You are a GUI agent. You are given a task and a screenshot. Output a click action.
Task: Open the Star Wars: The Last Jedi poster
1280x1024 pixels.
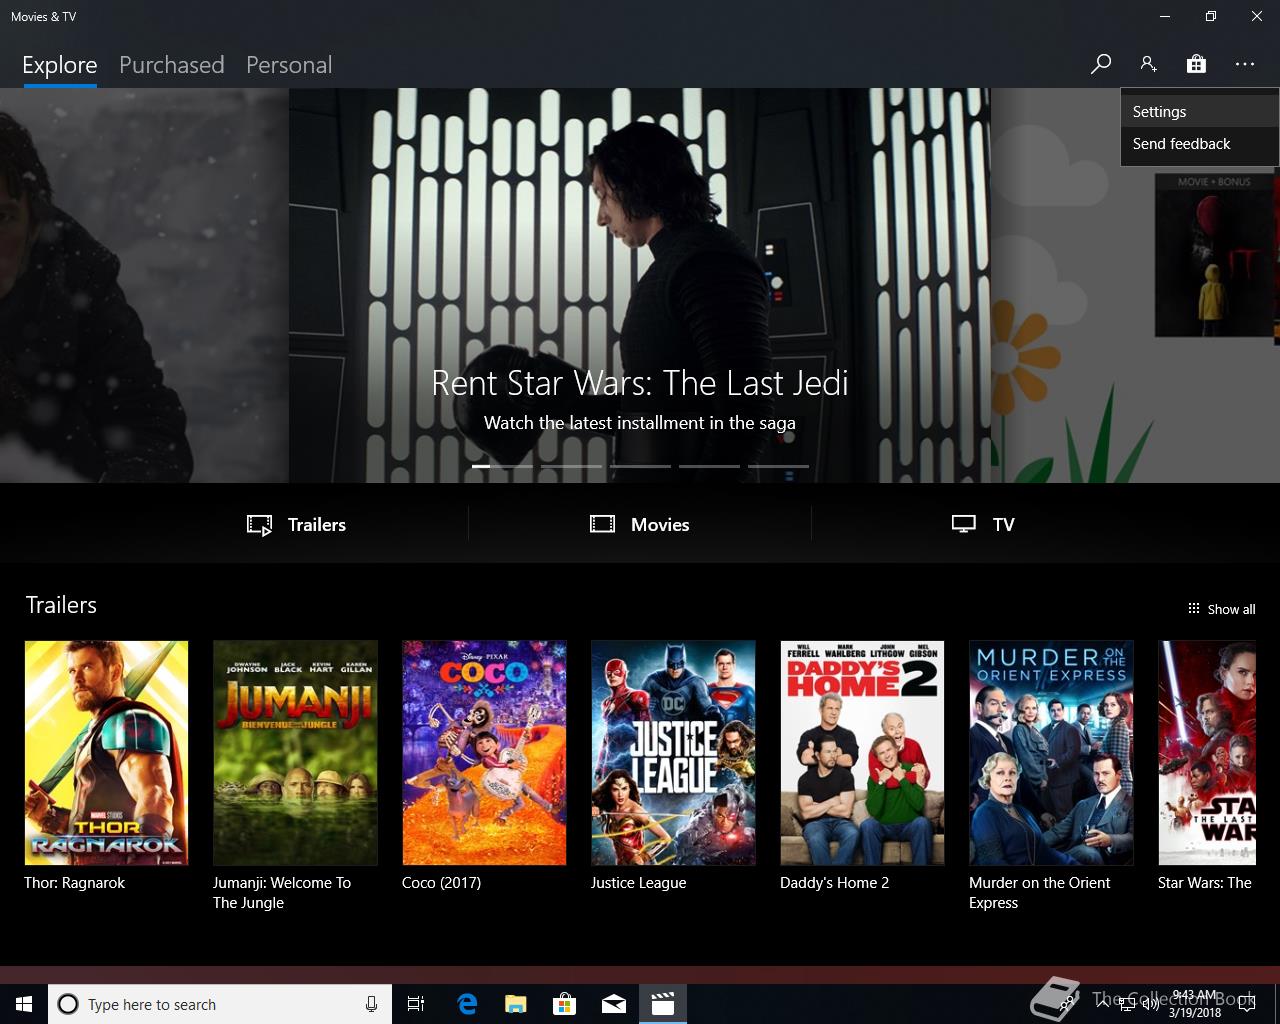(1206, 753)
